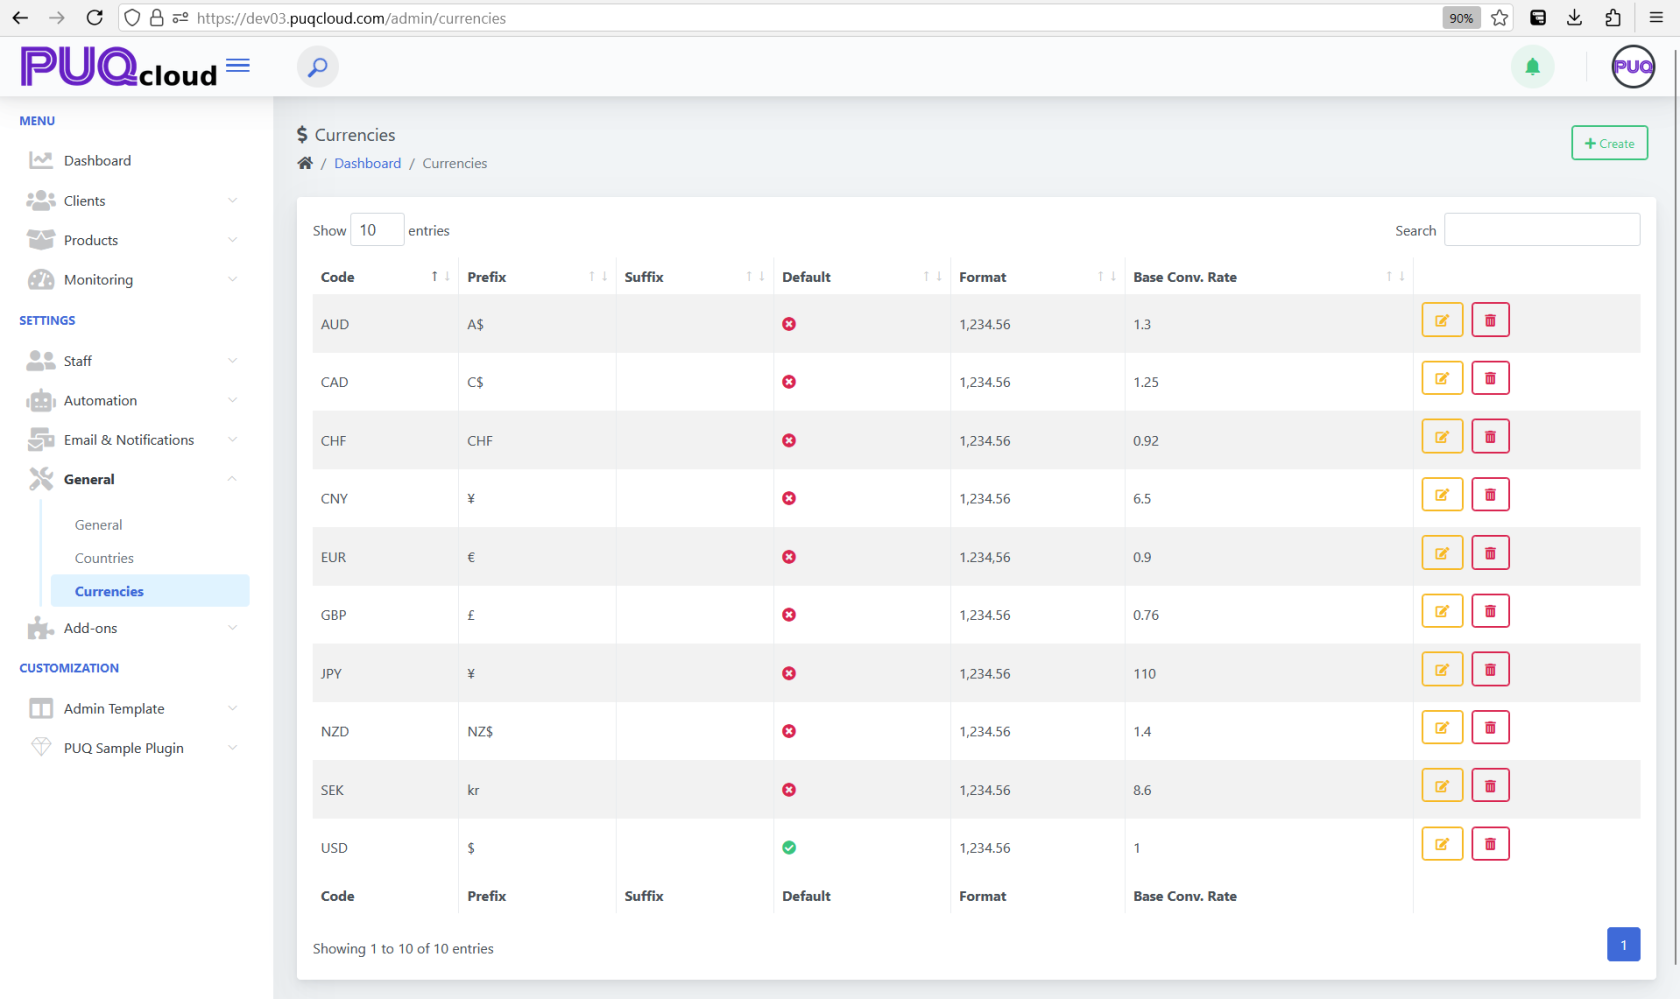This screenshot has width=1680, height=999.
Task: Edit the CNY currency row
Action: 1442,494
